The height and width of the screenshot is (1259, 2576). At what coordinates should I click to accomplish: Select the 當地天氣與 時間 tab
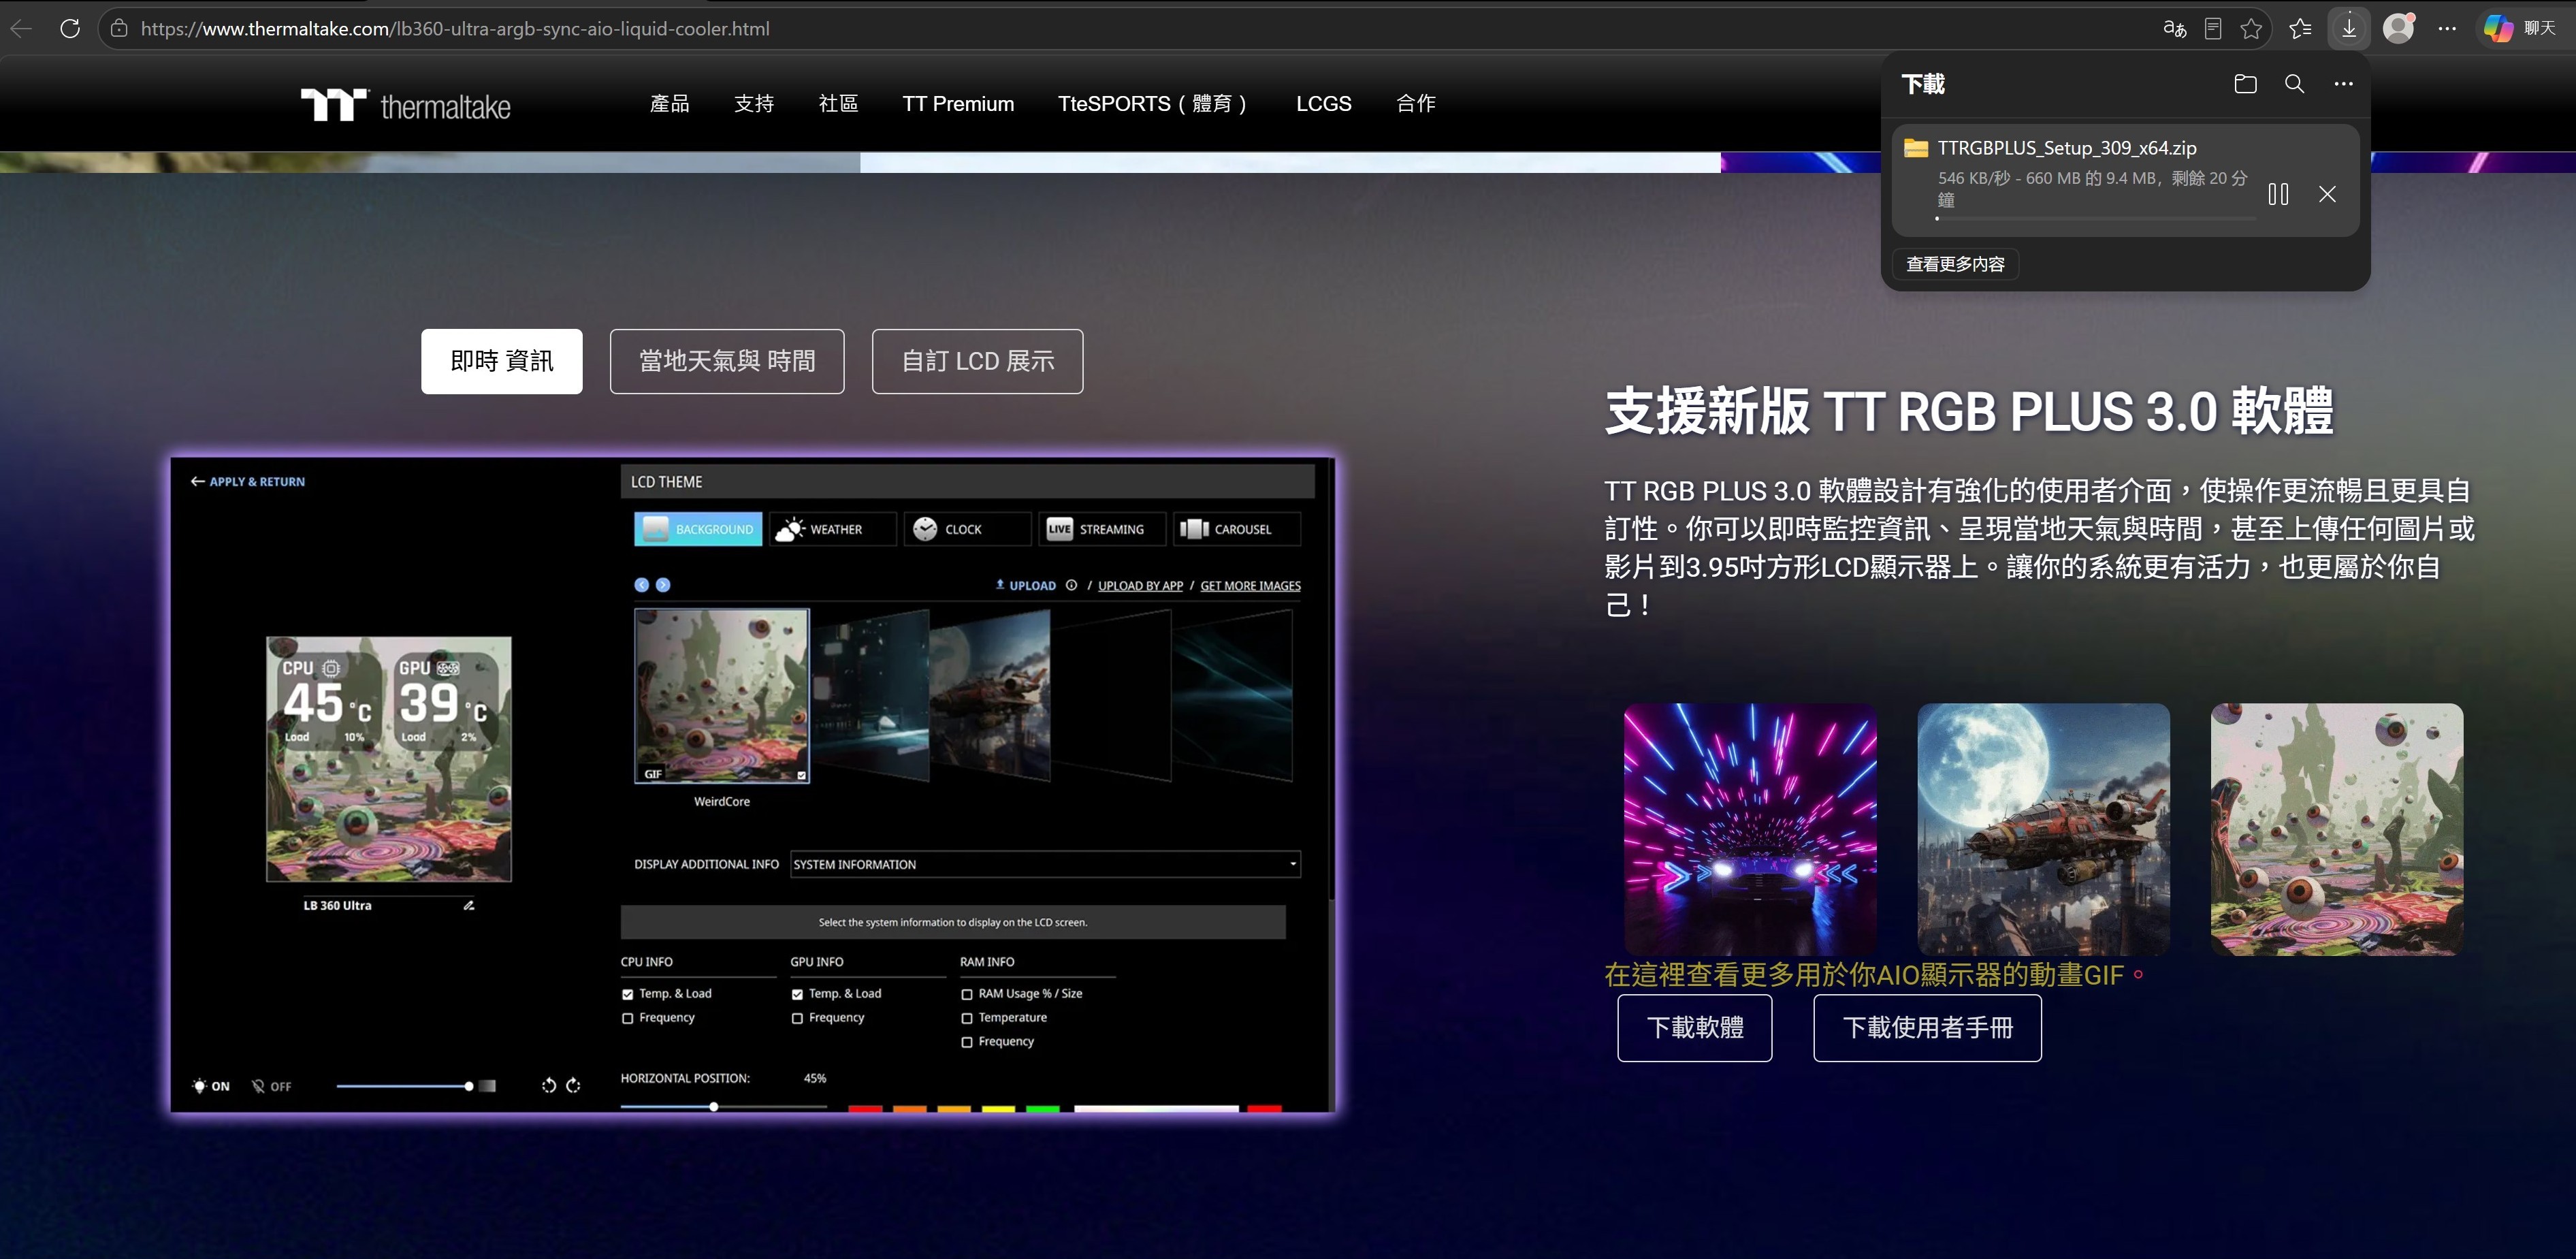(x=727, y=361)
